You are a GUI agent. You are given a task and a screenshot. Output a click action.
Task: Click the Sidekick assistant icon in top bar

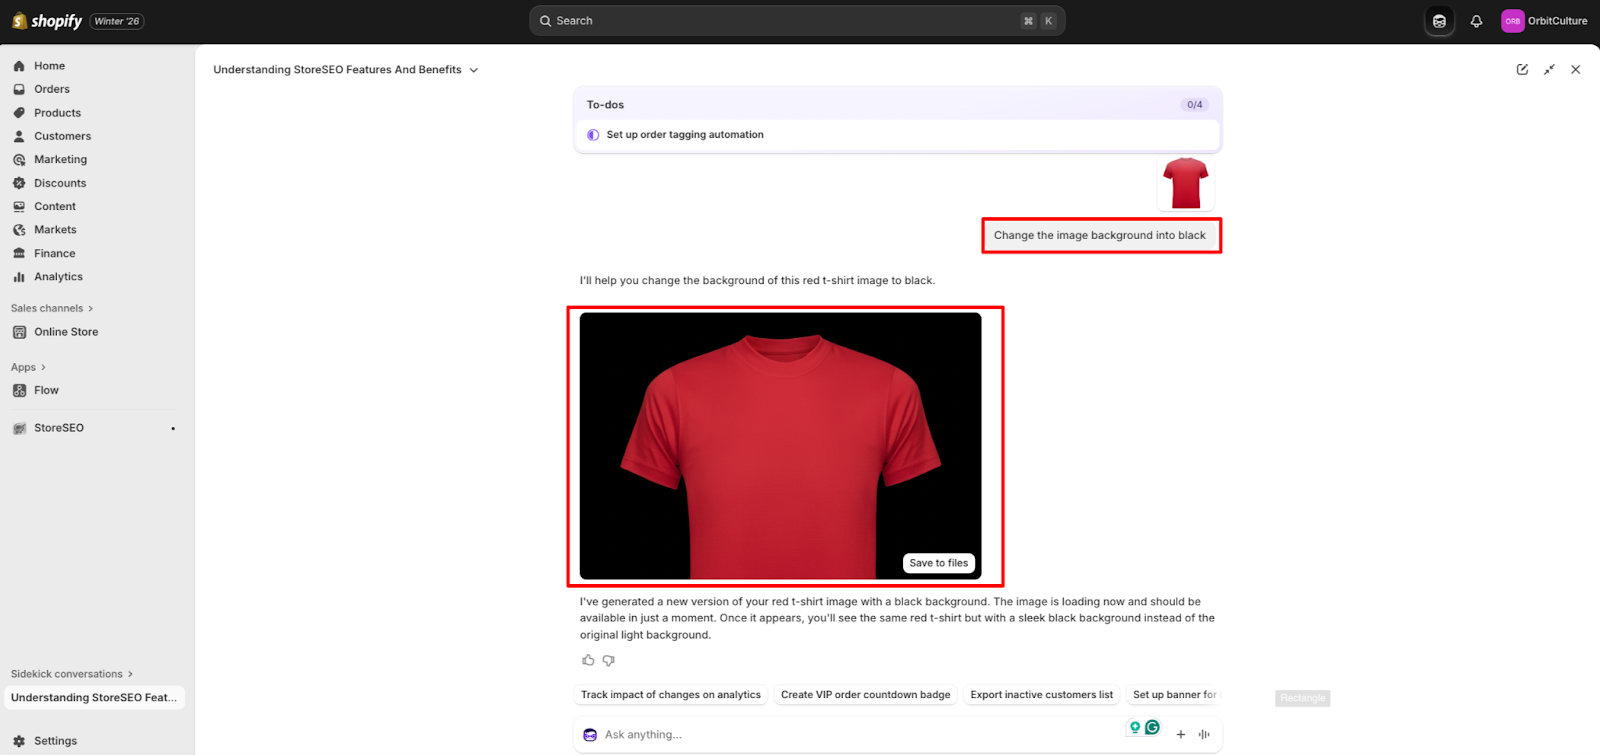1439,21
